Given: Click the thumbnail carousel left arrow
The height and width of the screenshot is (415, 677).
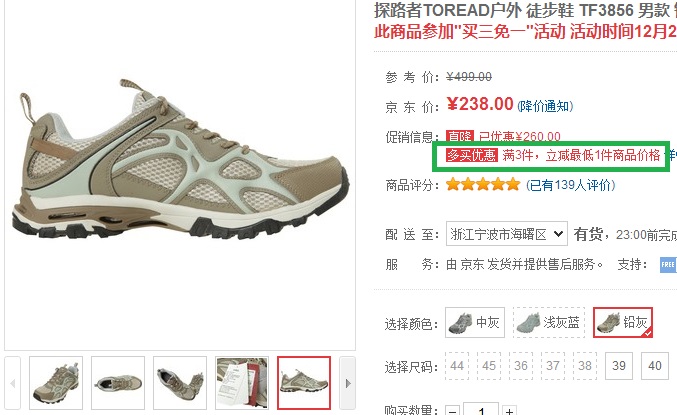Looking at the screenshot, I should pos(13,383).
